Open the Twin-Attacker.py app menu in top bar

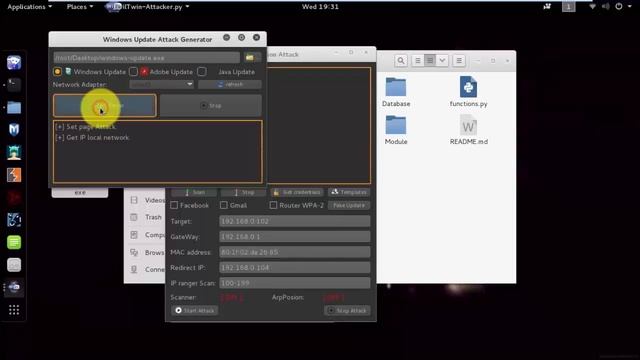tap(147, 7)
